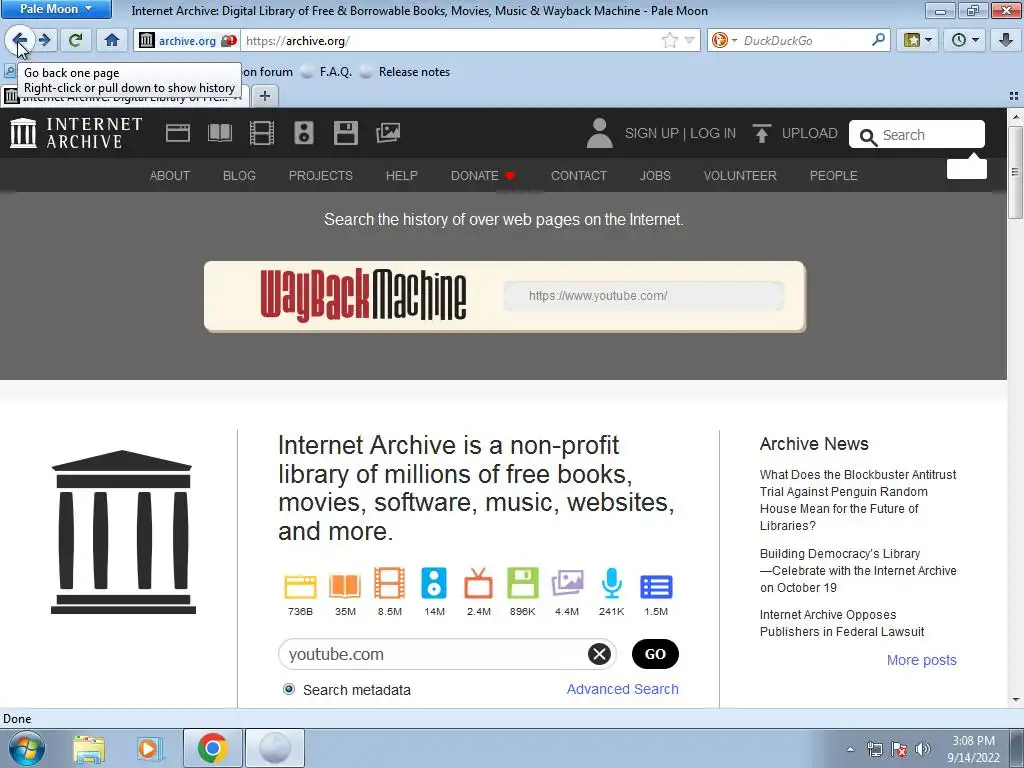Screen dimensions: 1024x768
Task: Open the browser home page
Action: point(112,40)
